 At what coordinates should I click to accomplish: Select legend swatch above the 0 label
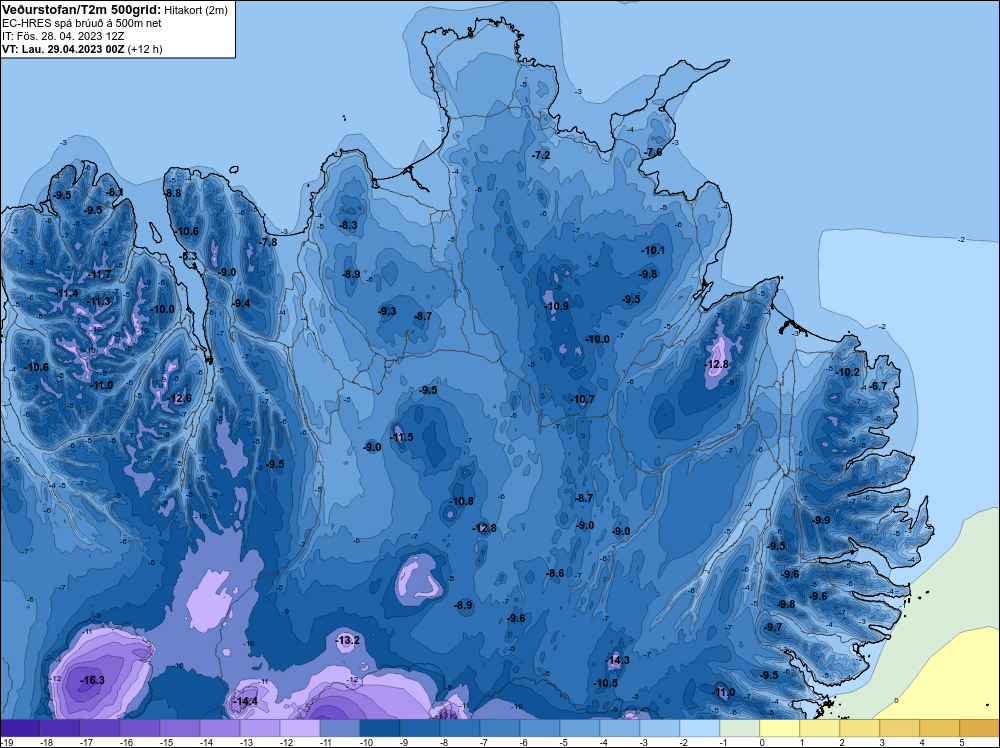(x=780, y=728)
